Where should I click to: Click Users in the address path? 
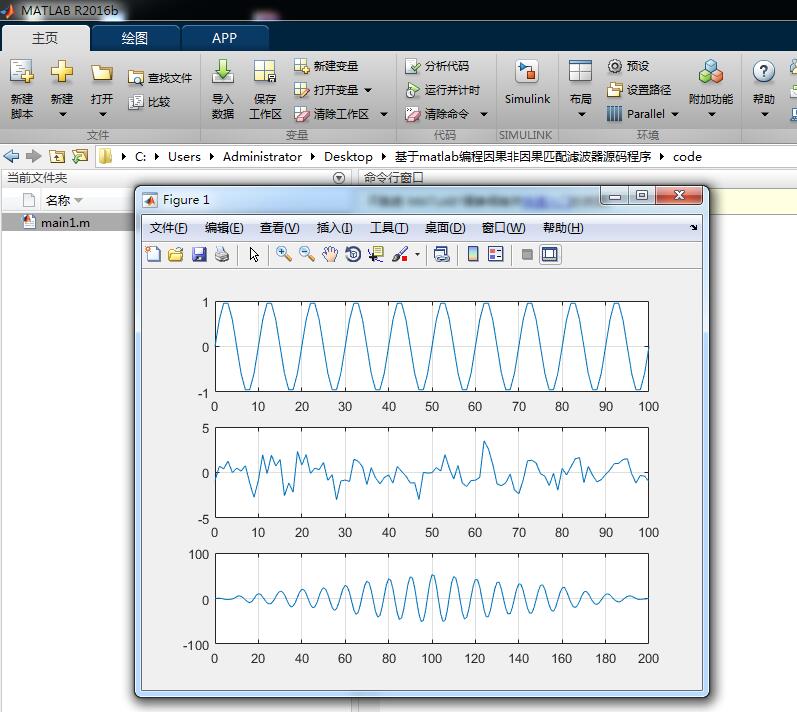184,157
